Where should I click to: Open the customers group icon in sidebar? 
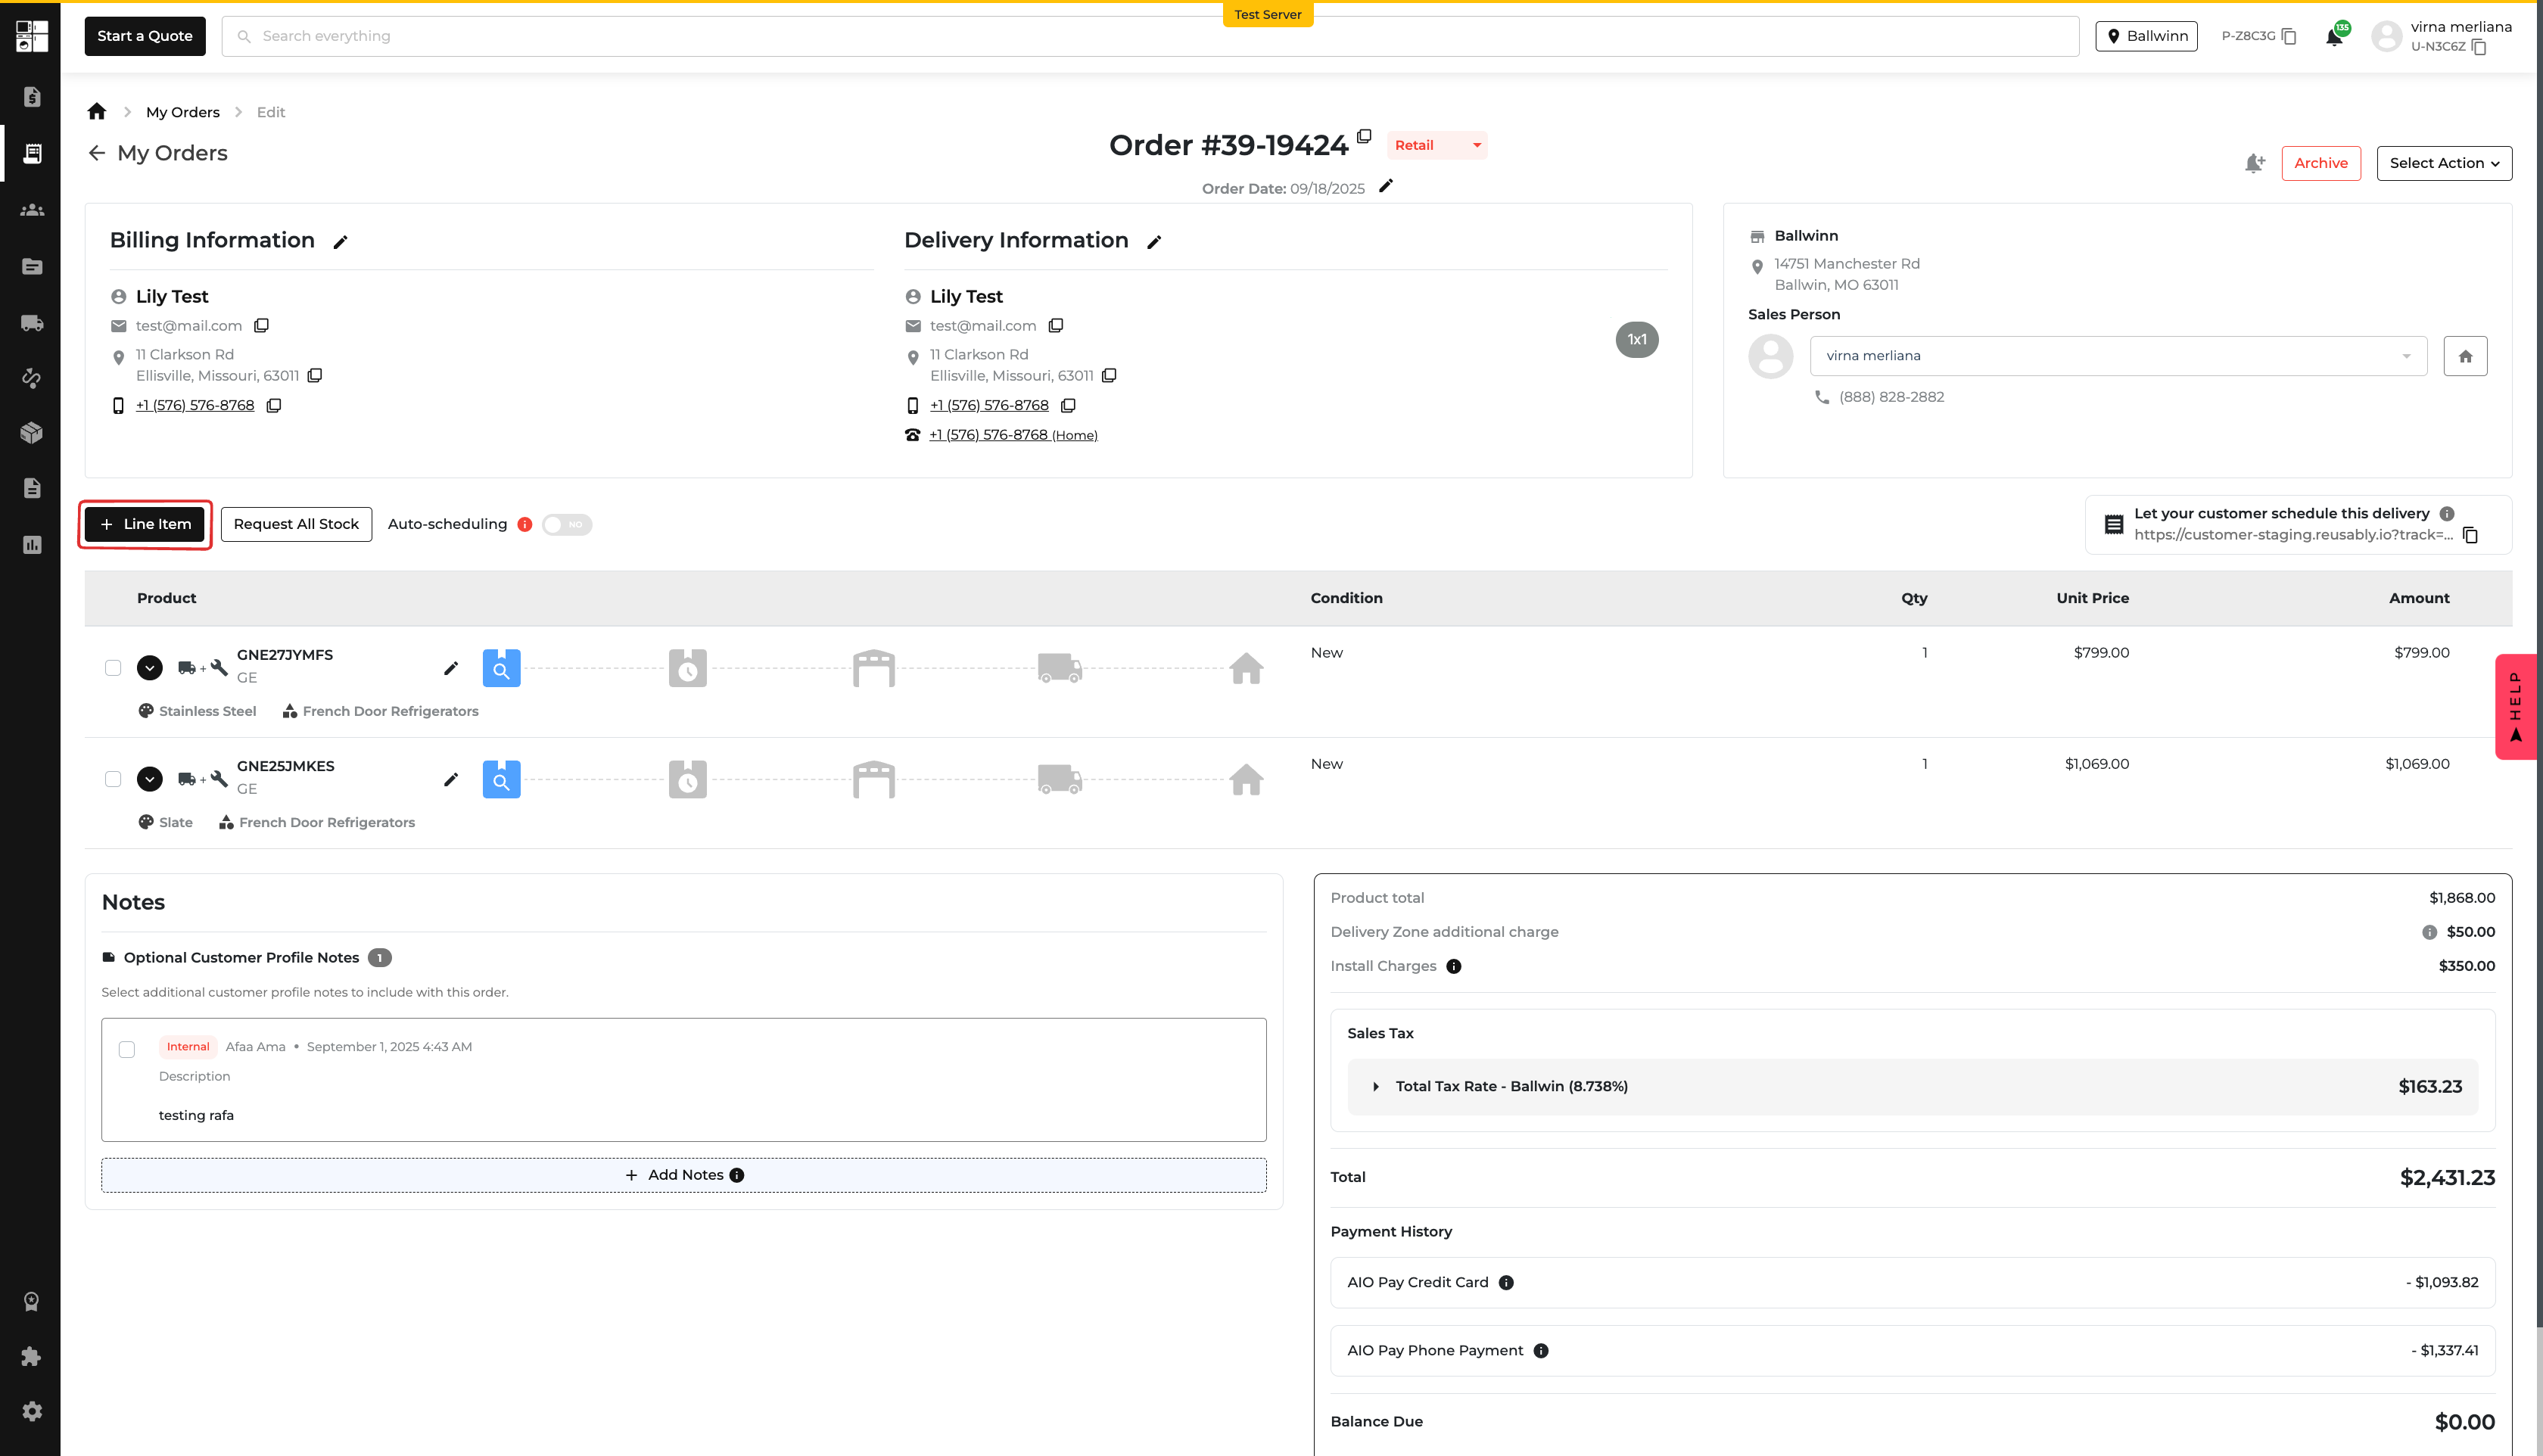[32, 210]
